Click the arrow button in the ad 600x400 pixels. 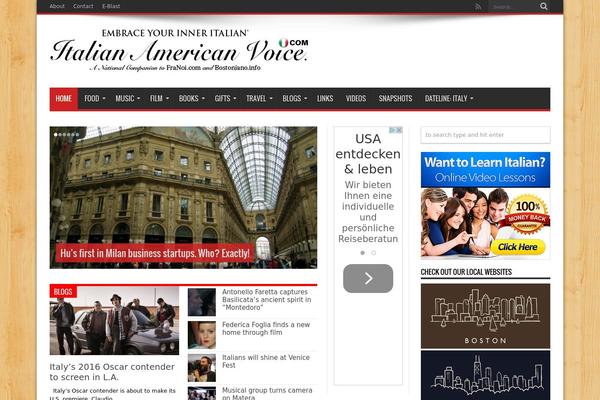point(368,278)
